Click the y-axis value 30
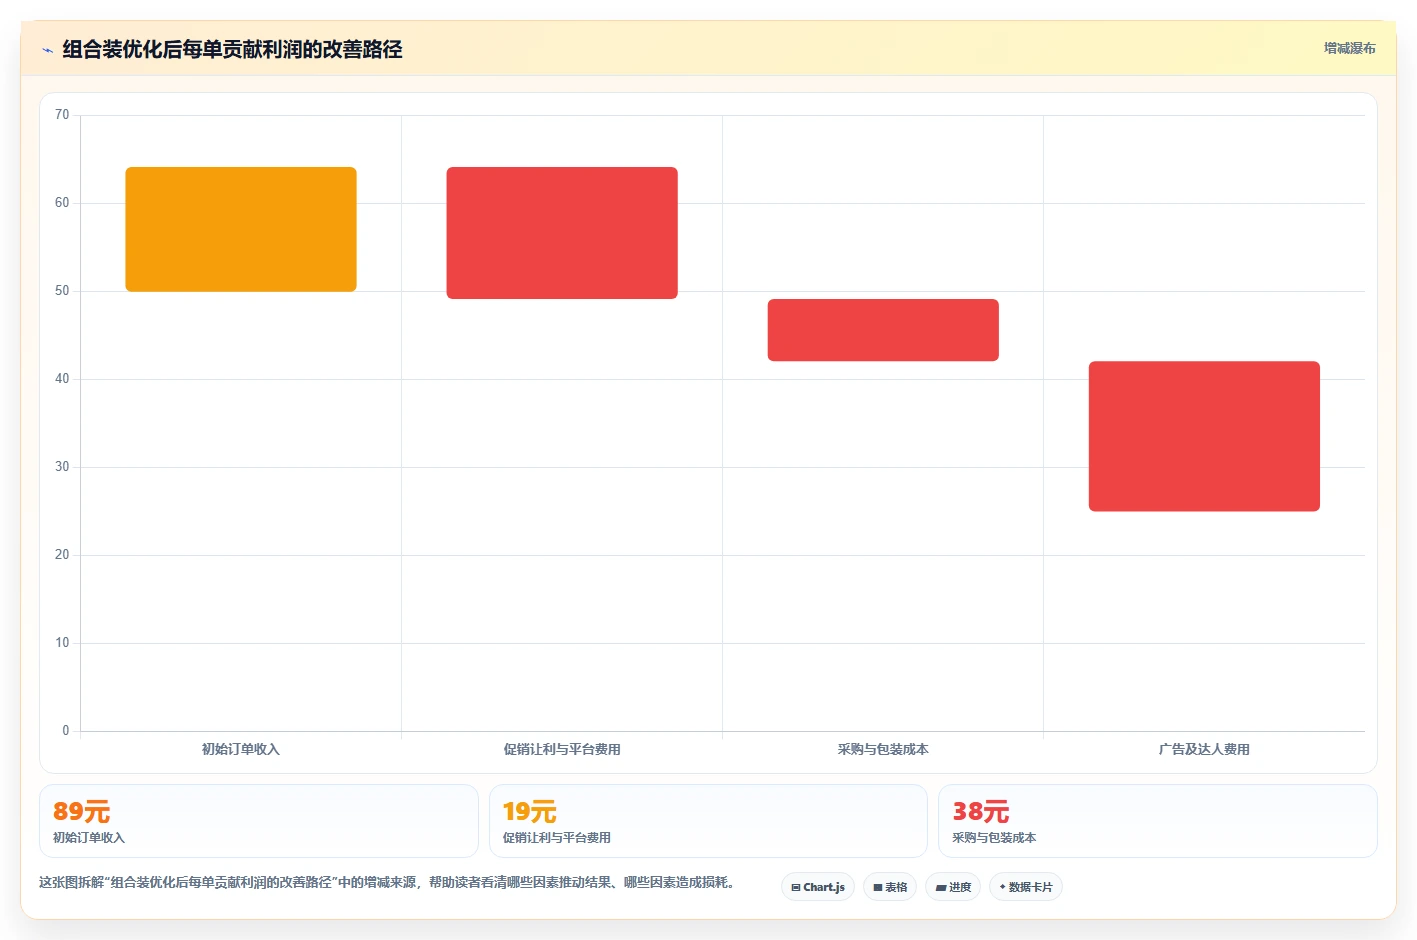The image size is (1417, 940). coord(62,467)
